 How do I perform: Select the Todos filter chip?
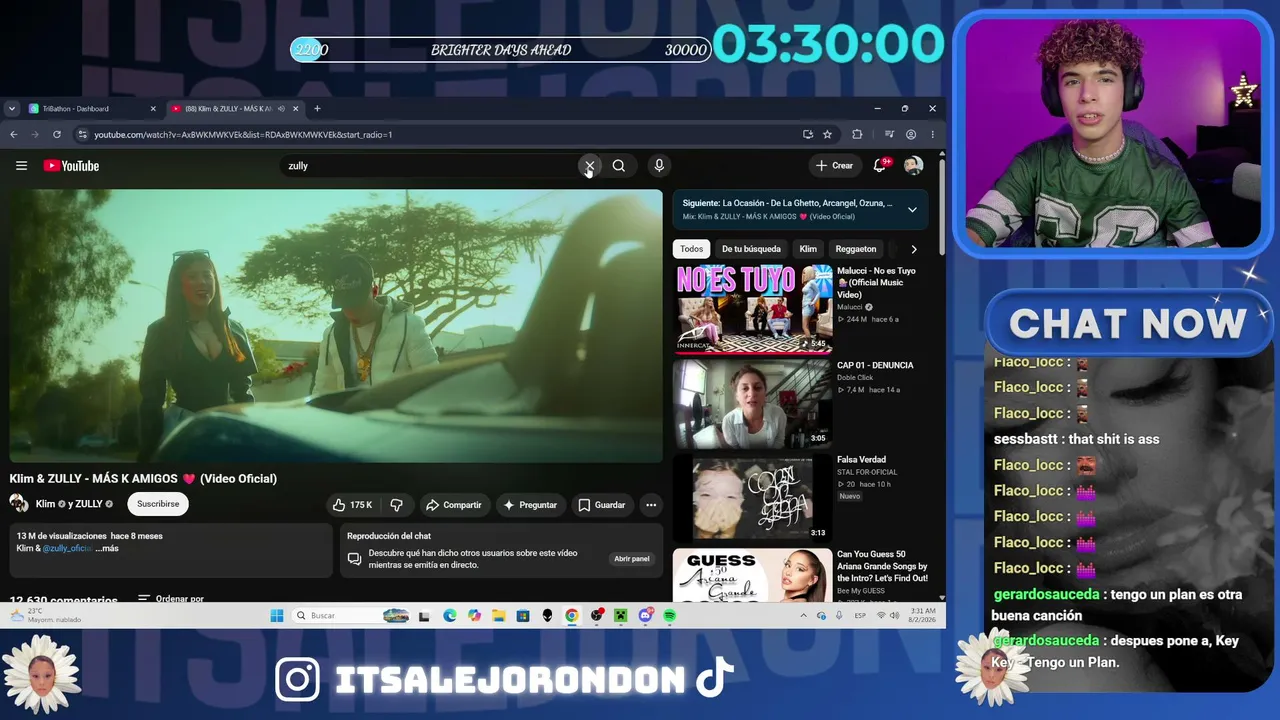(x=692, y=249)
